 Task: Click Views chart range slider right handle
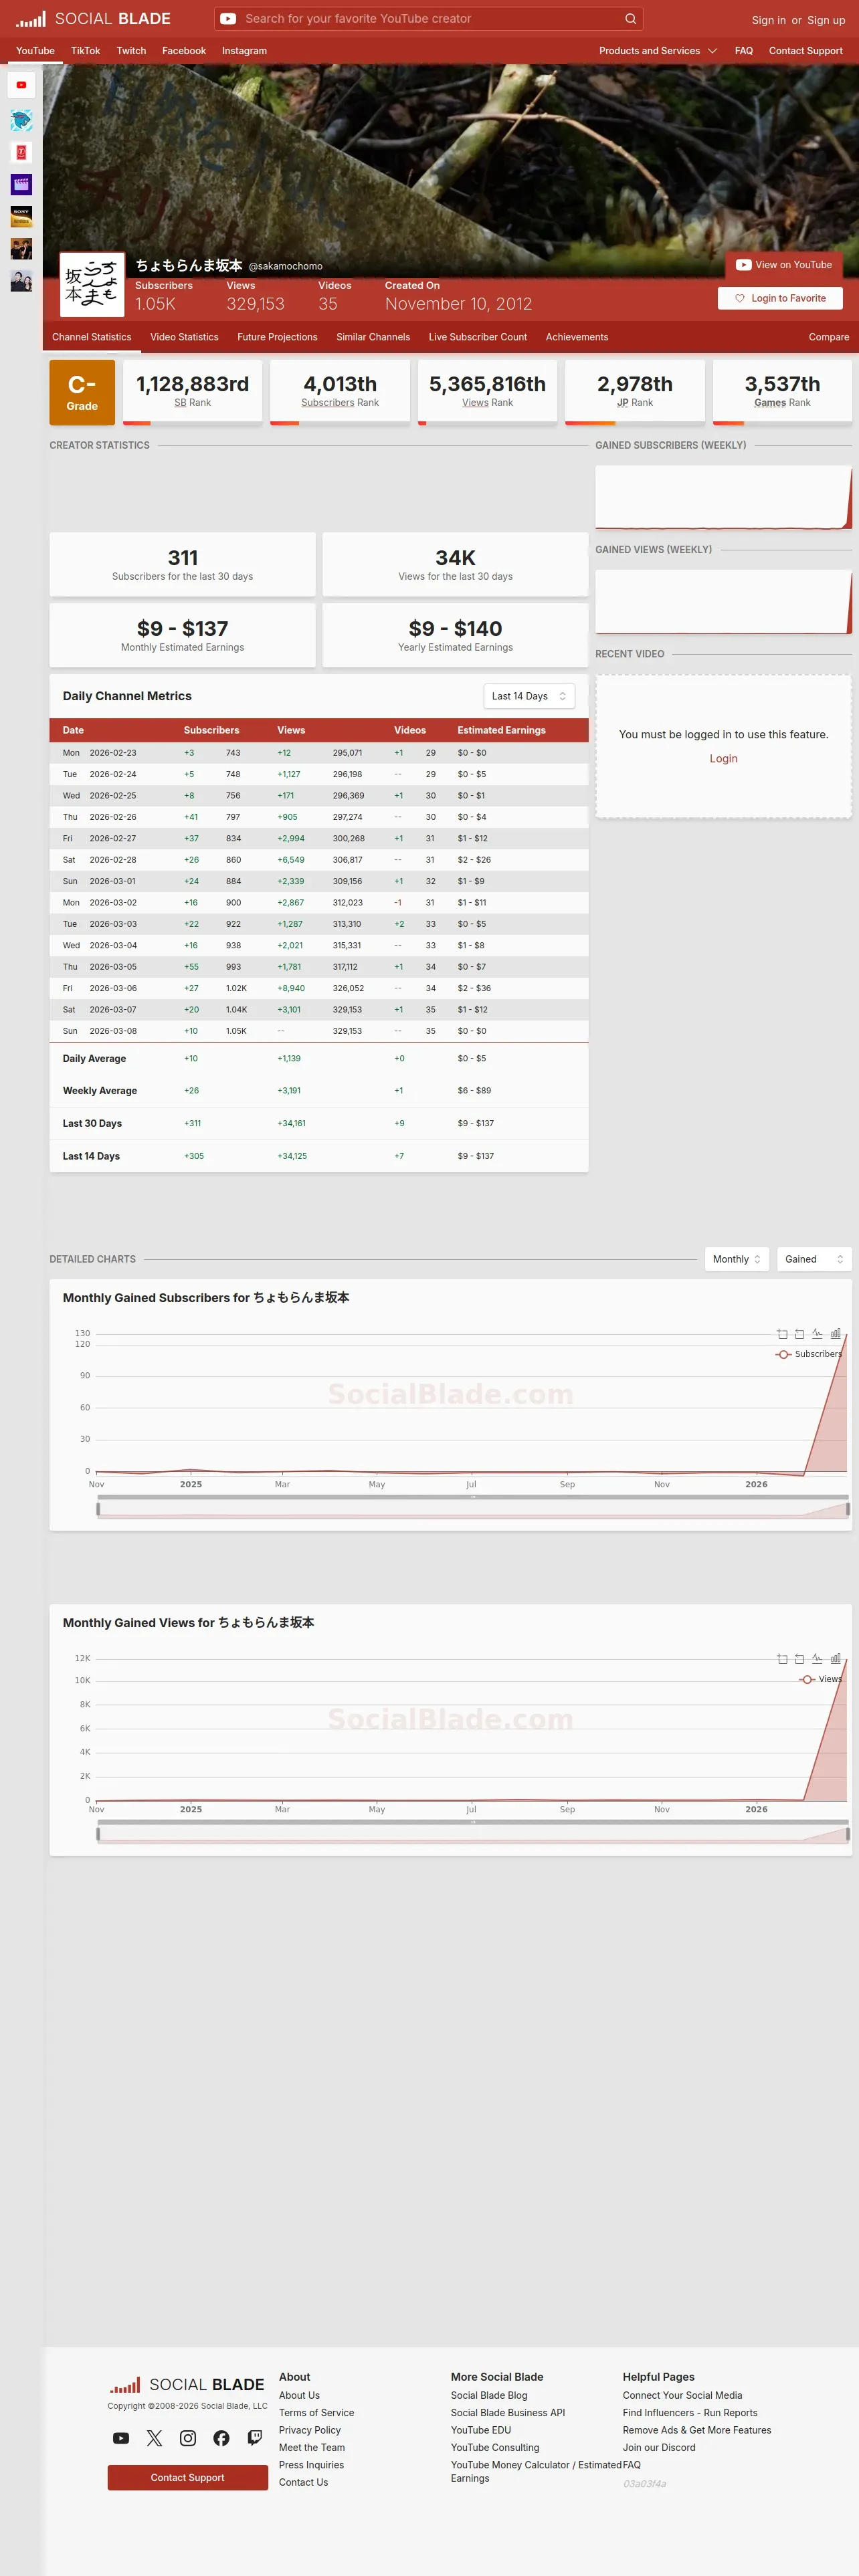tap(848, 1834)
